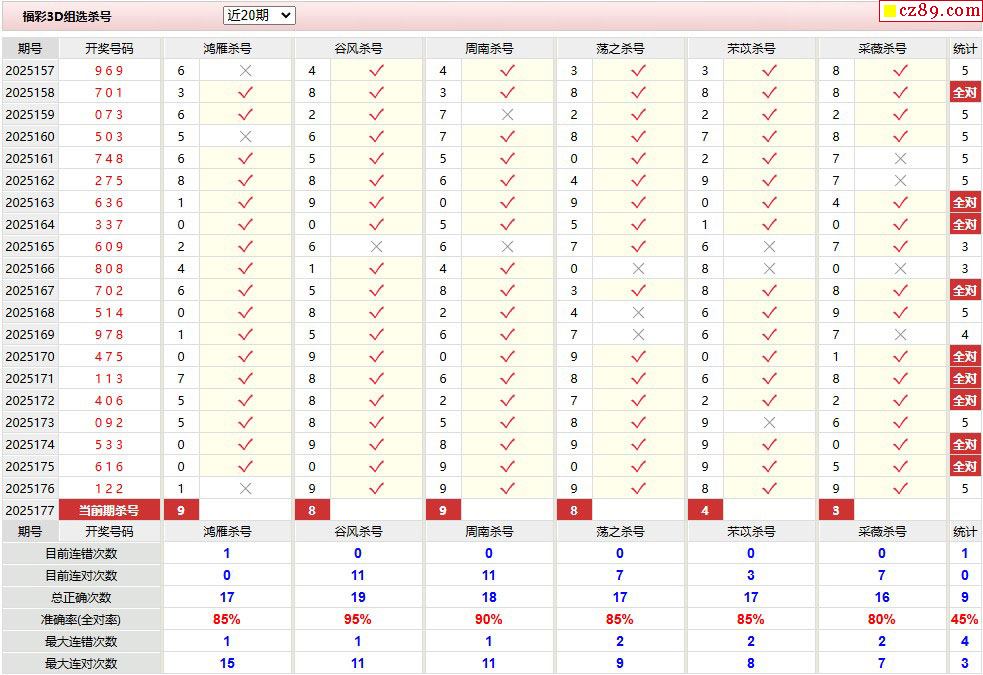The width and height of the screenshot is (983, 675).
Task: Click the top 期号 column header
Action: pyautogui.click(x=30, y=49)
